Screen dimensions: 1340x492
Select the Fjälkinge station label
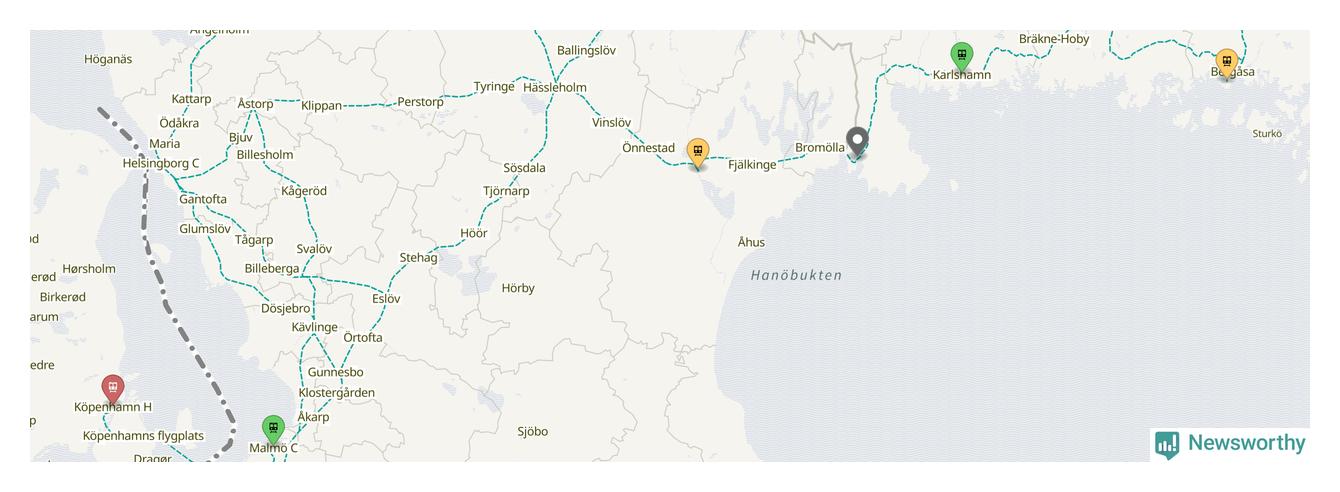[x=752, y=165]
